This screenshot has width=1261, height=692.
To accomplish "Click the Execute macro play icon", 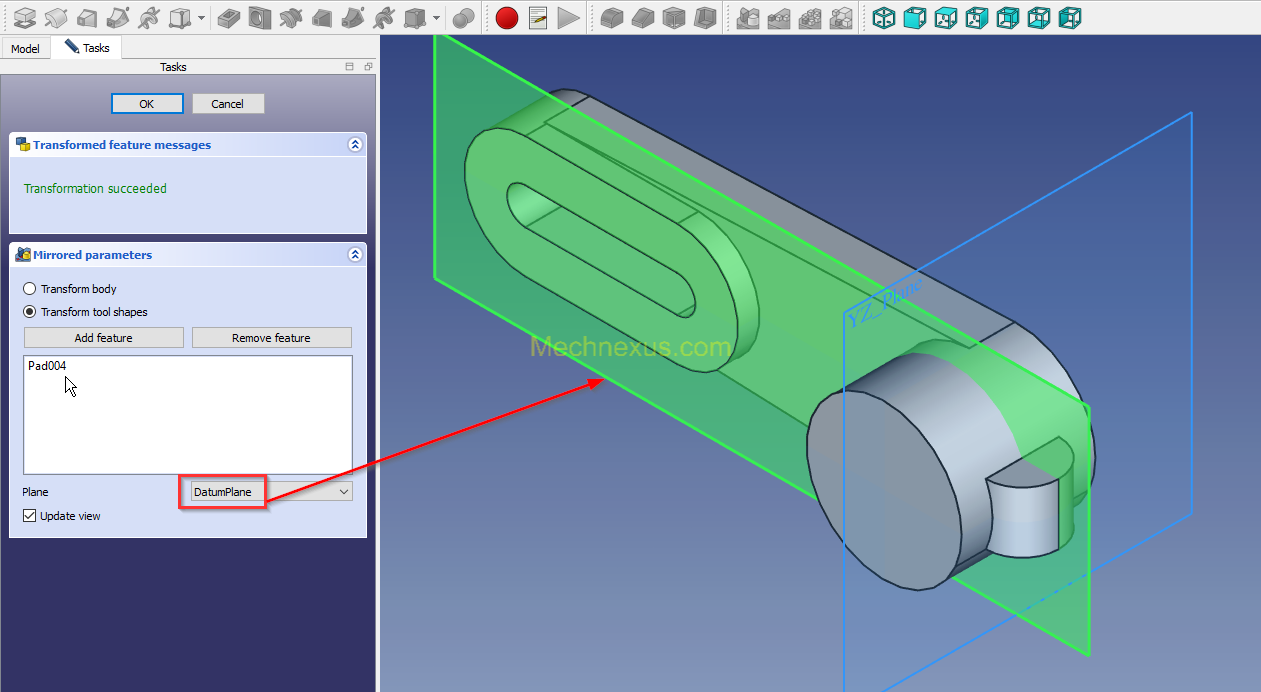I will [x=568, y=17].
